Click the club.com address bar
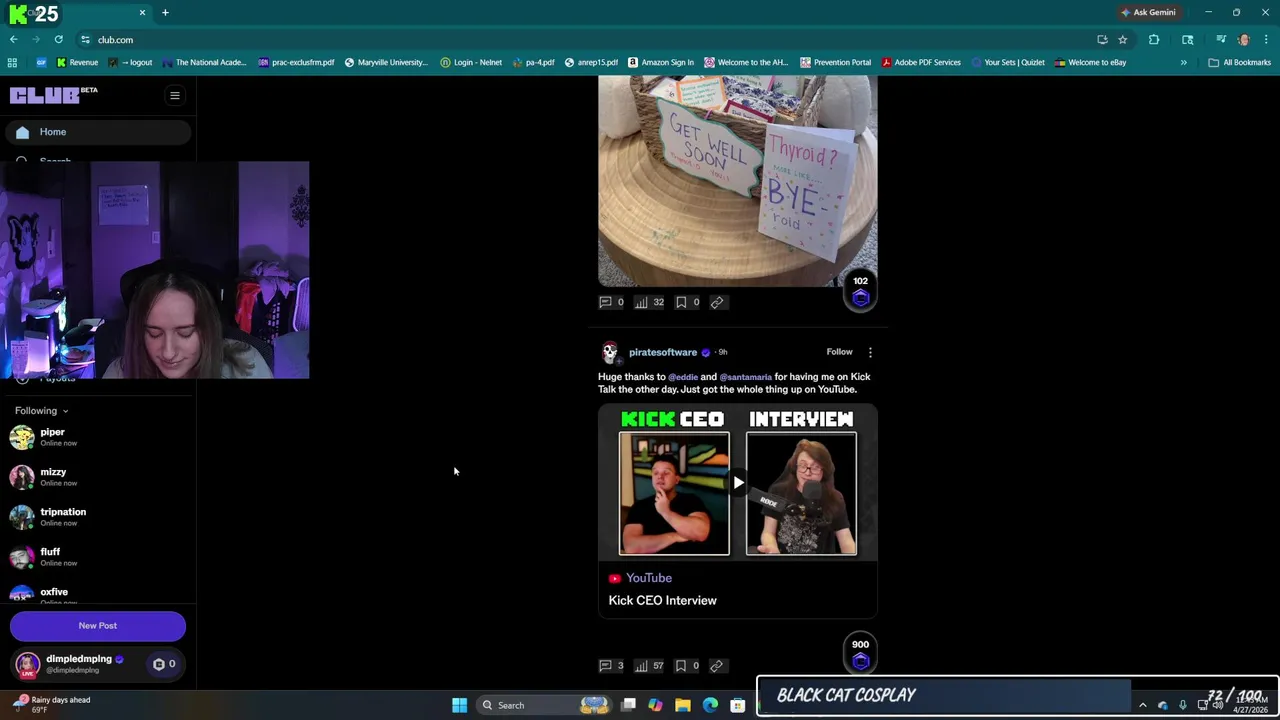 point(580,40)
